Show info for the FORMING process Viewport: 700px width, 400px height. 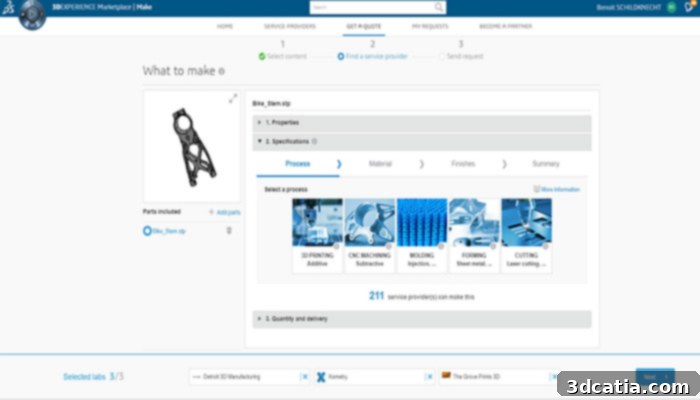tap(493, 246)
